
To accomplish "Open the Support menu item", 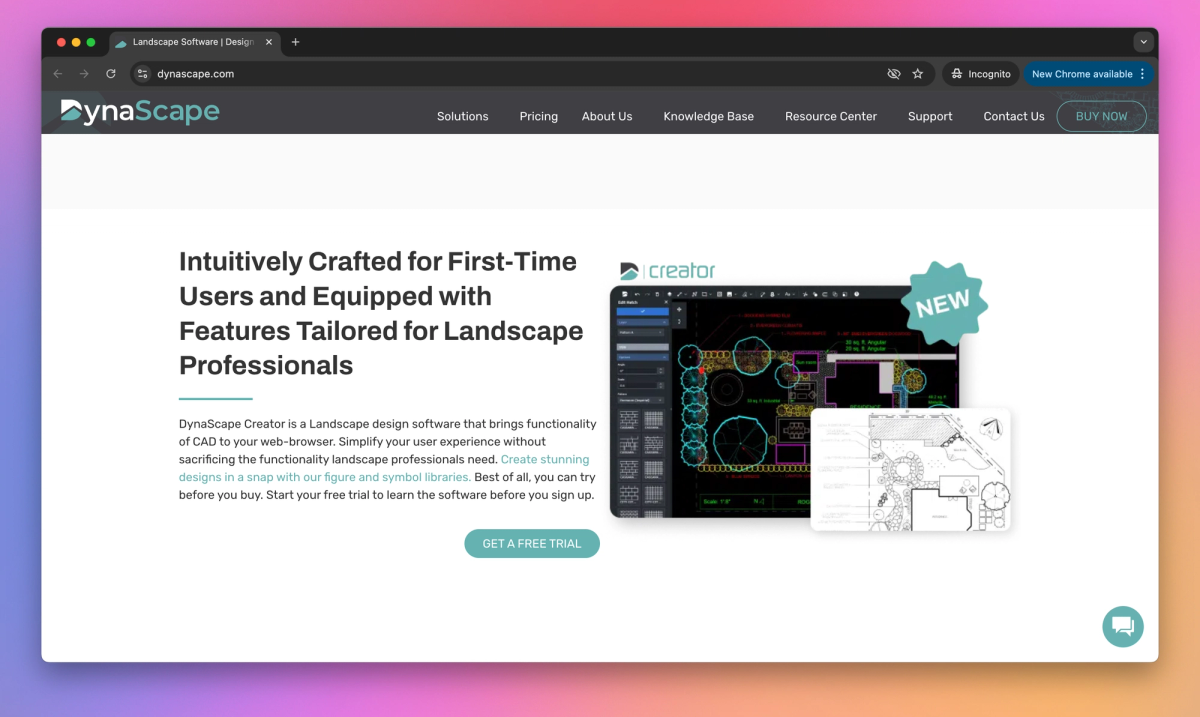I will coord(930,116).
